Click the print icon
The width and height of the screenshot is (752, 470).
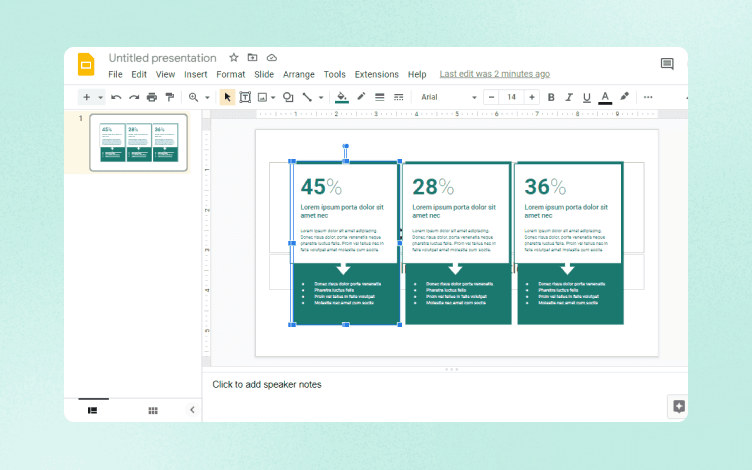click(x=152, y=97)
